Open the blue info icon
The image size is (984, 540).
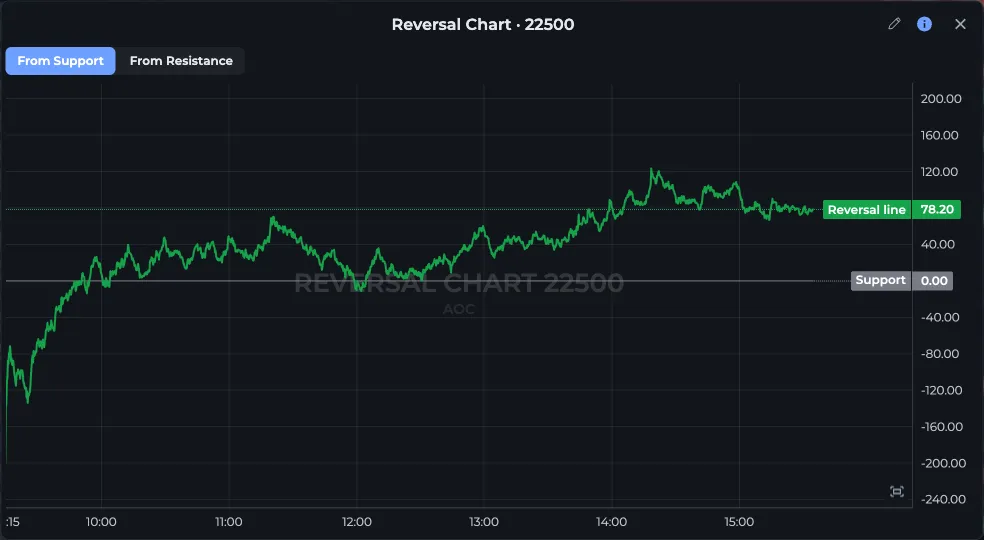[x=924, y=24]
